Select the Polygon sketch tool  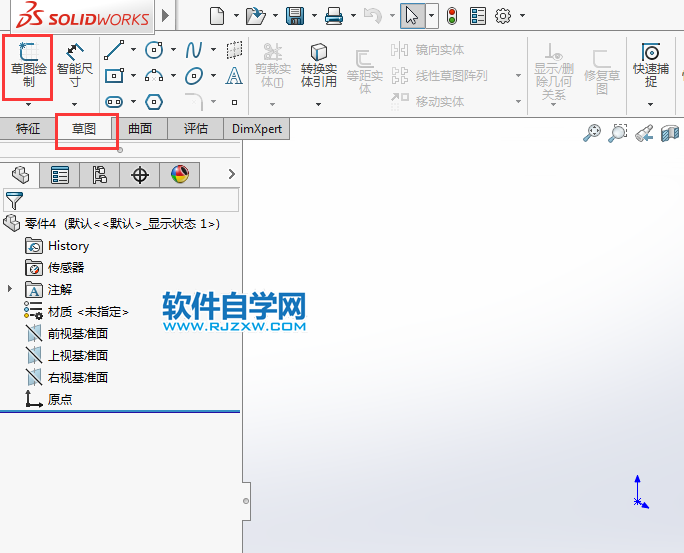(154, 102)
